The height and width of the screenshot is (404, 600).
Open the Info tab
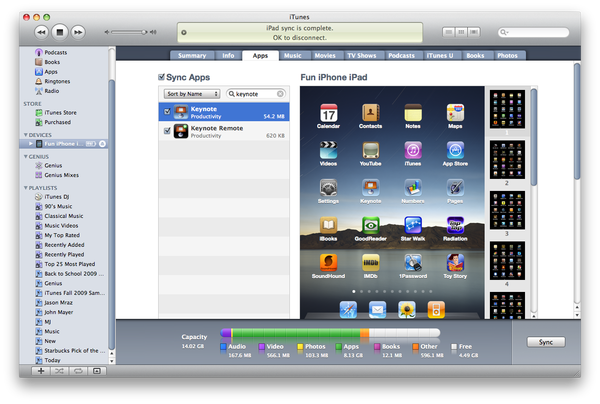(228, 55)
